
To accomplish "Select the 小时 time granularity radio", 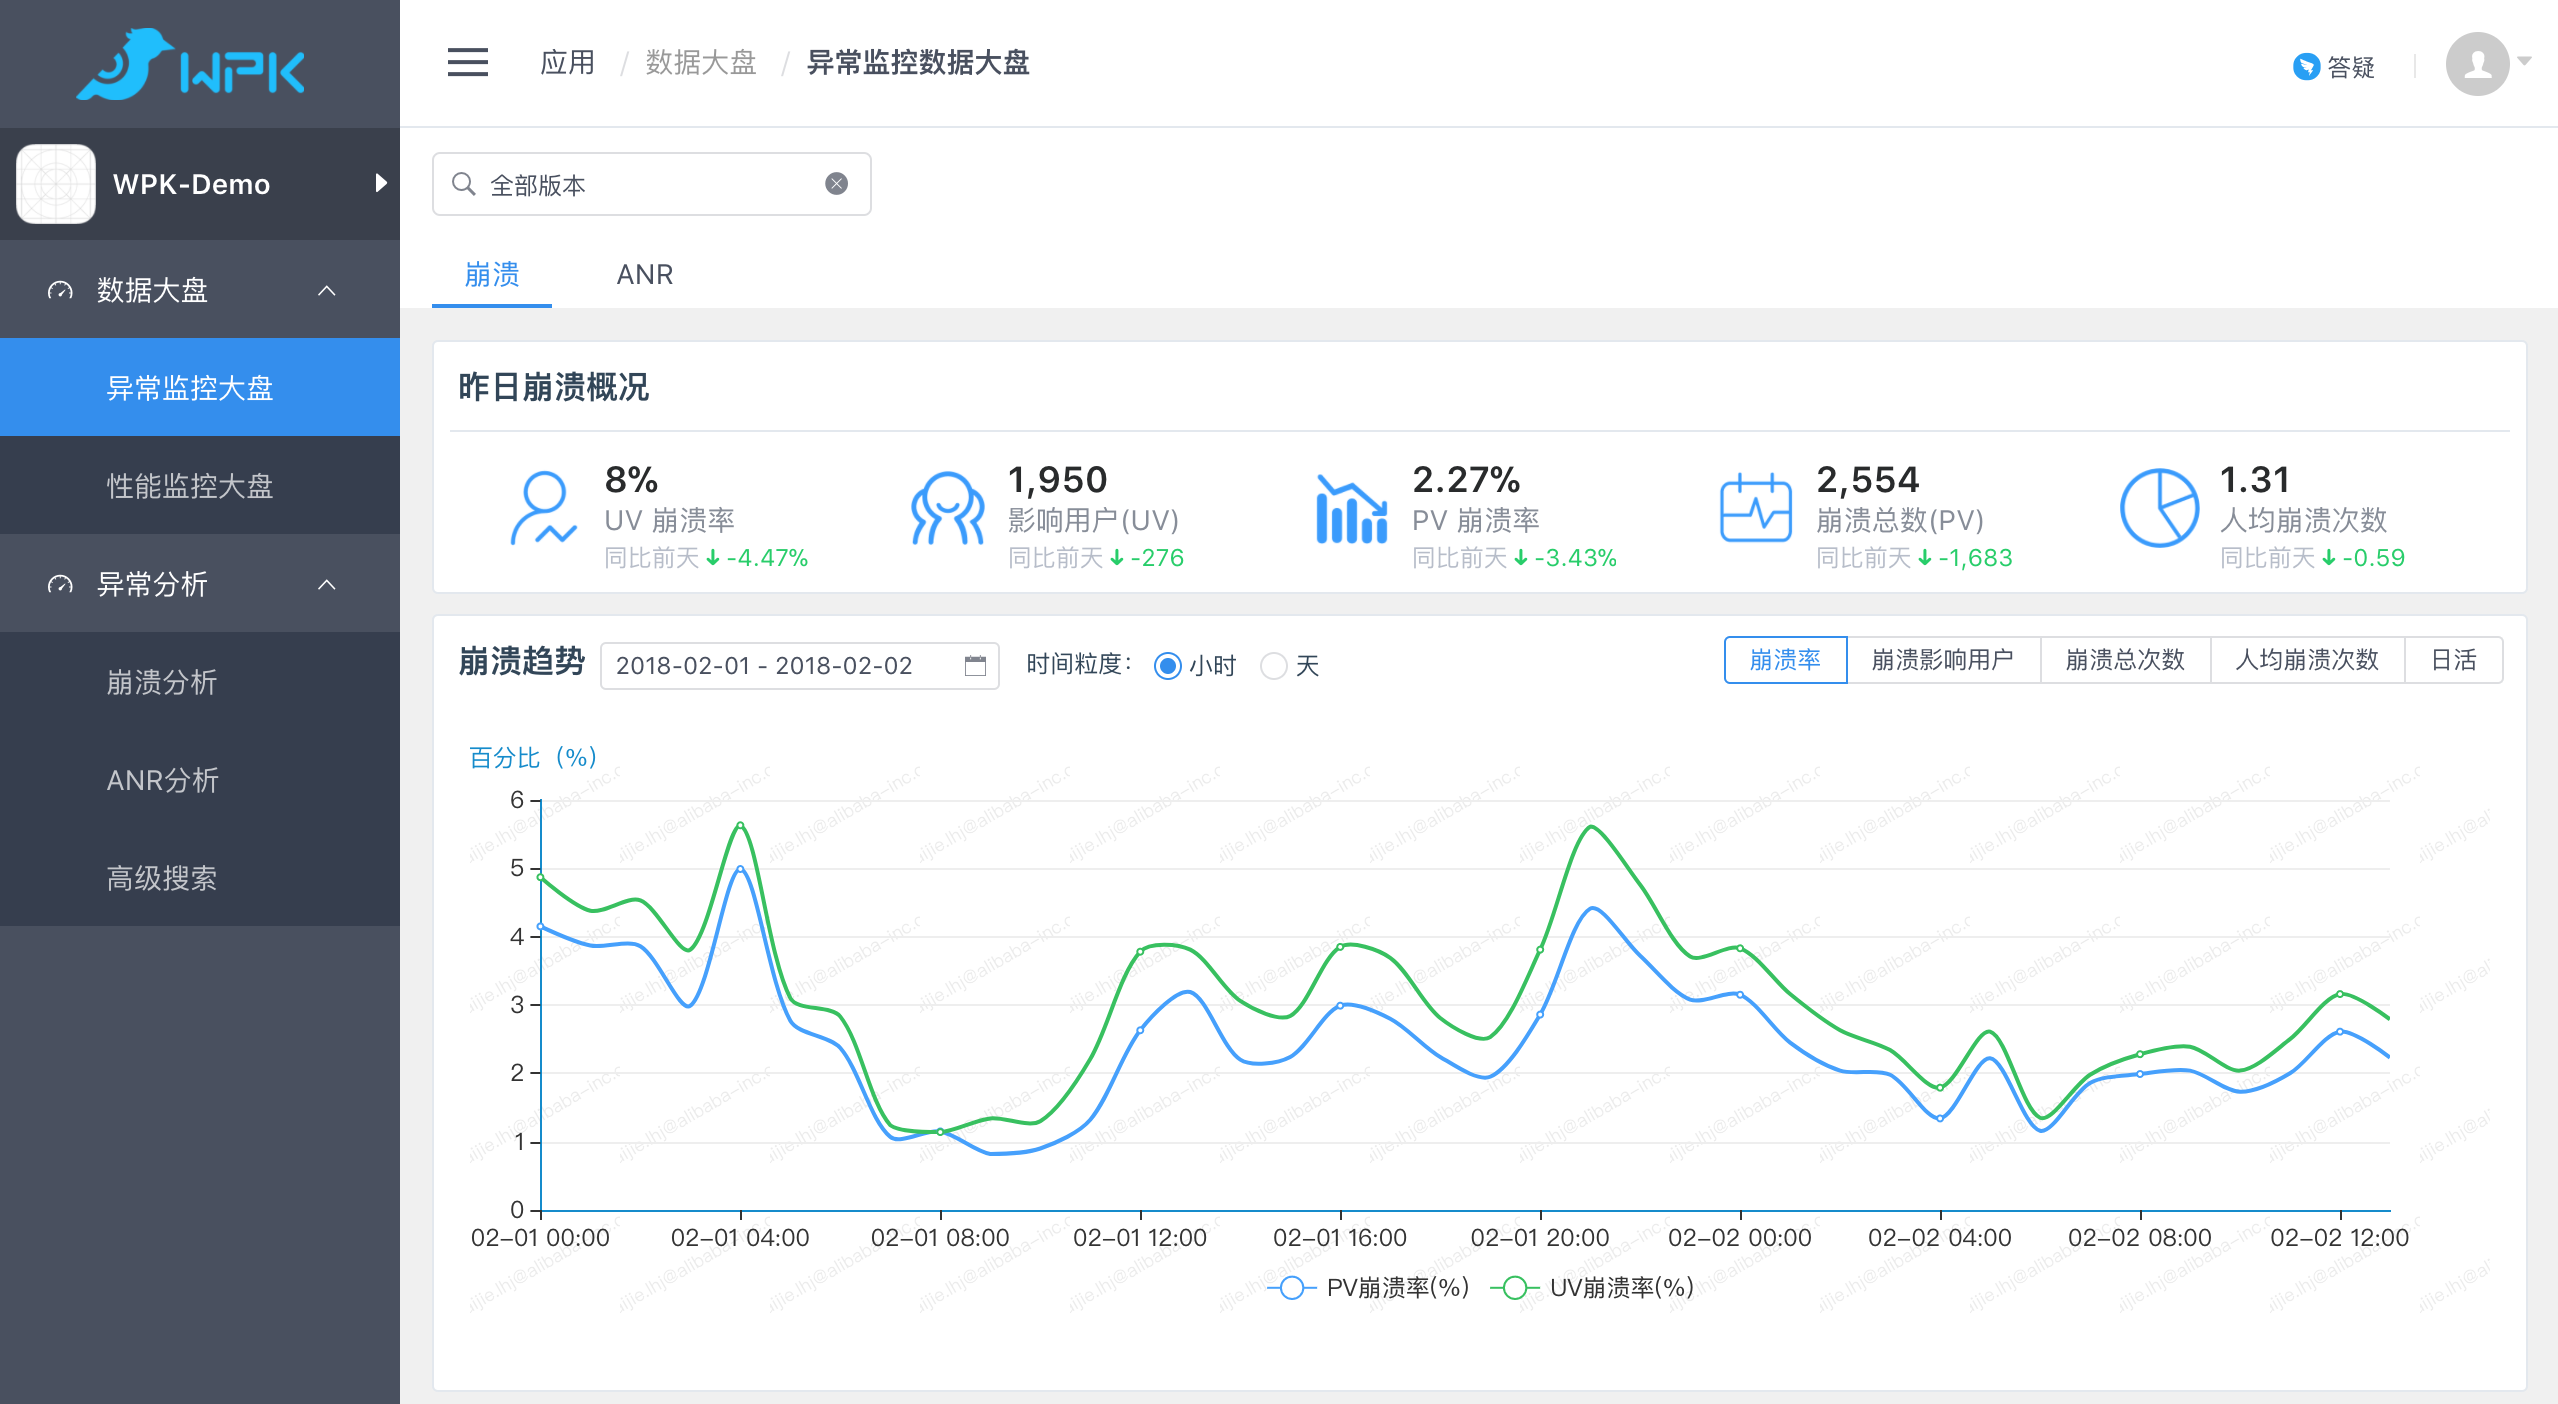I will click(1167, 666).
